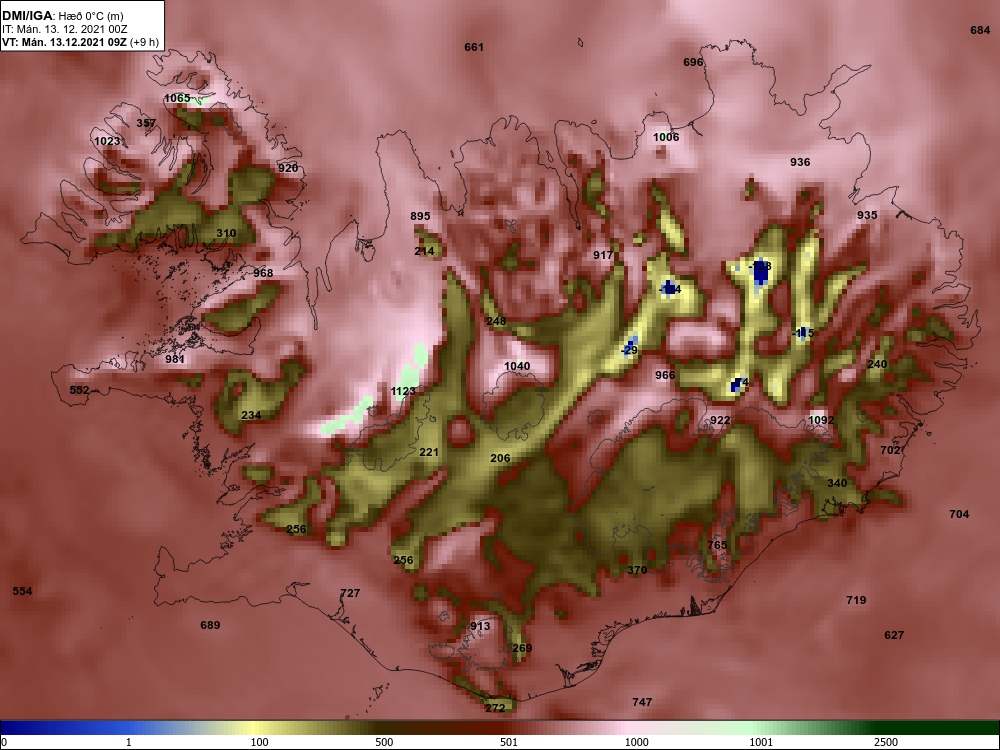Click the color scale label 0

point(4,742)
